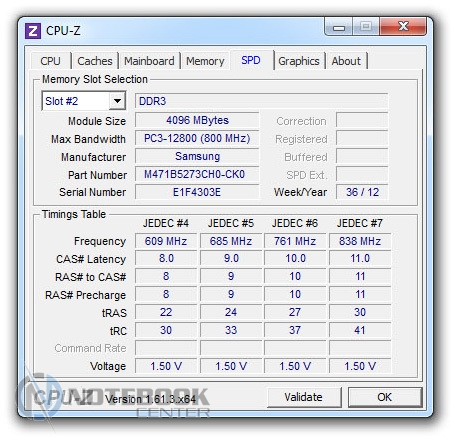Click the CPU-Z purple Z title icon
Screen dimensions: 451x444
coord(33,31)
